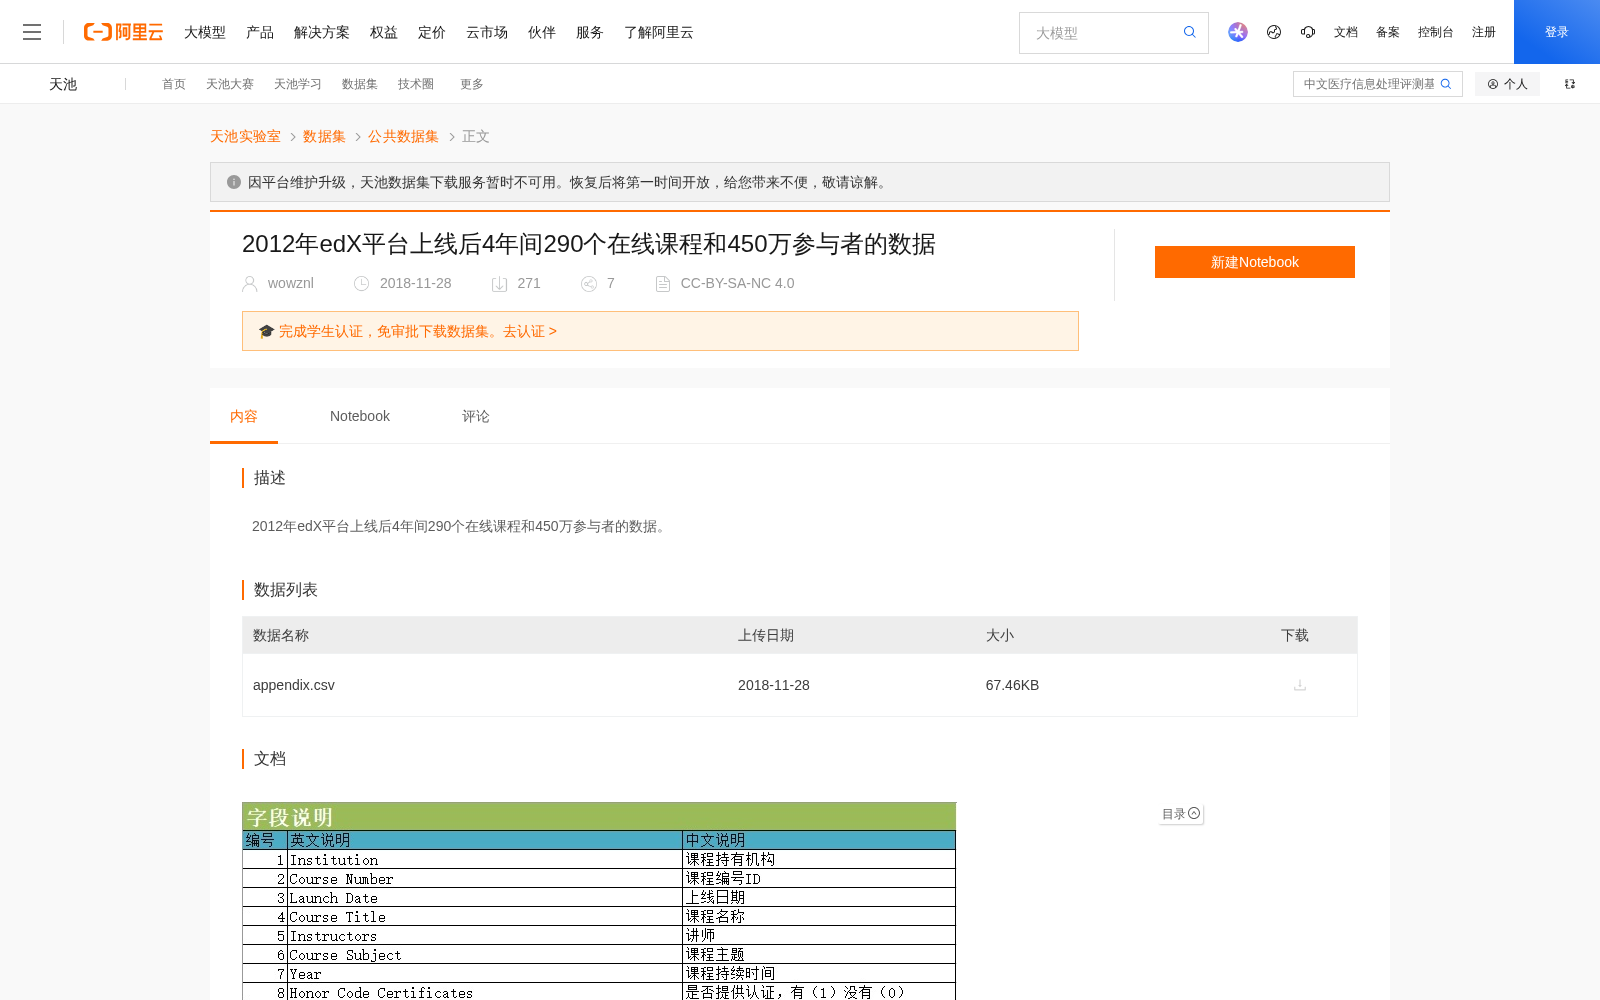Click the share icon beside 7
Viewport: 1600px width, 1000px height.
click(589, 284)
